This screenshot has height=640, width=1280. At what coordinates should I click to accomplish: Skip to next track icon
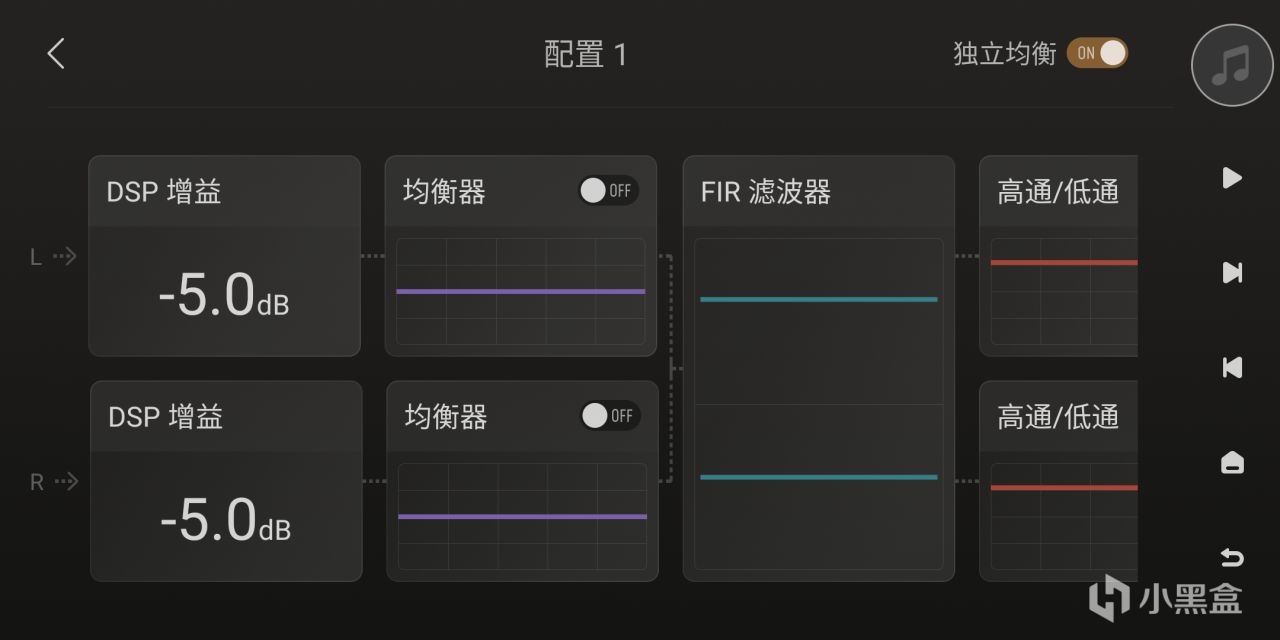(x=1232, y=272)
